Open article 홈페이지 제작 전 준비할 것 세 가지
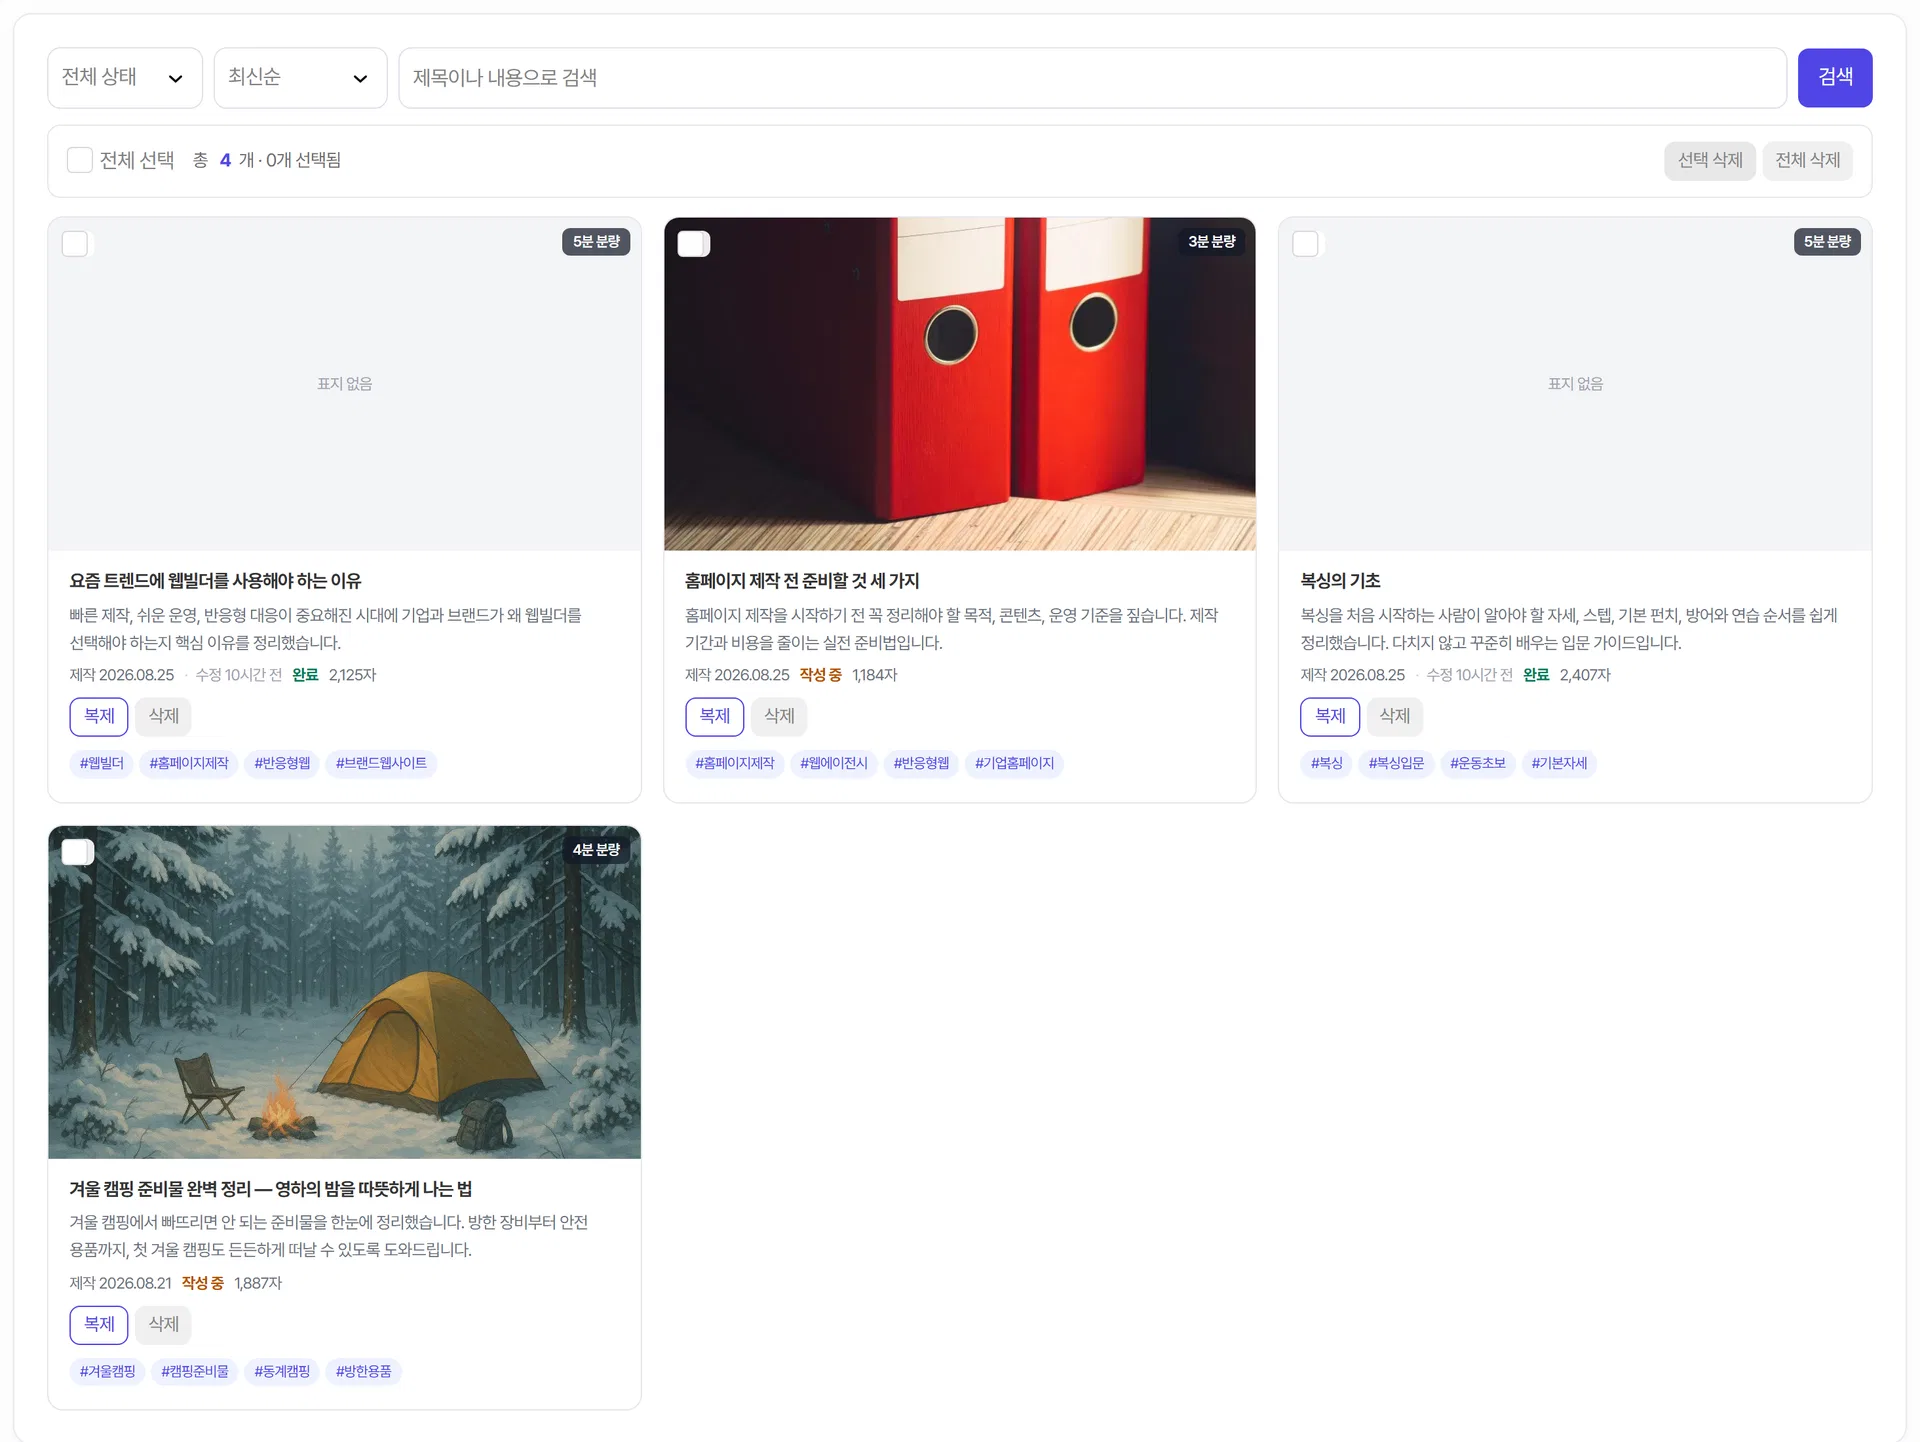 801,581
